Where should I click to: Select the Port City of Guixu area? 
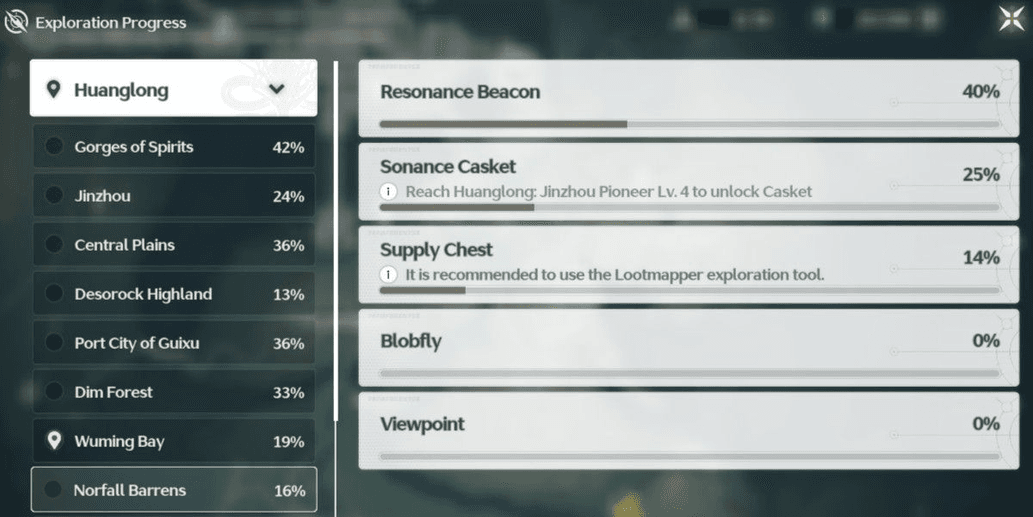[x=174, y=342]
